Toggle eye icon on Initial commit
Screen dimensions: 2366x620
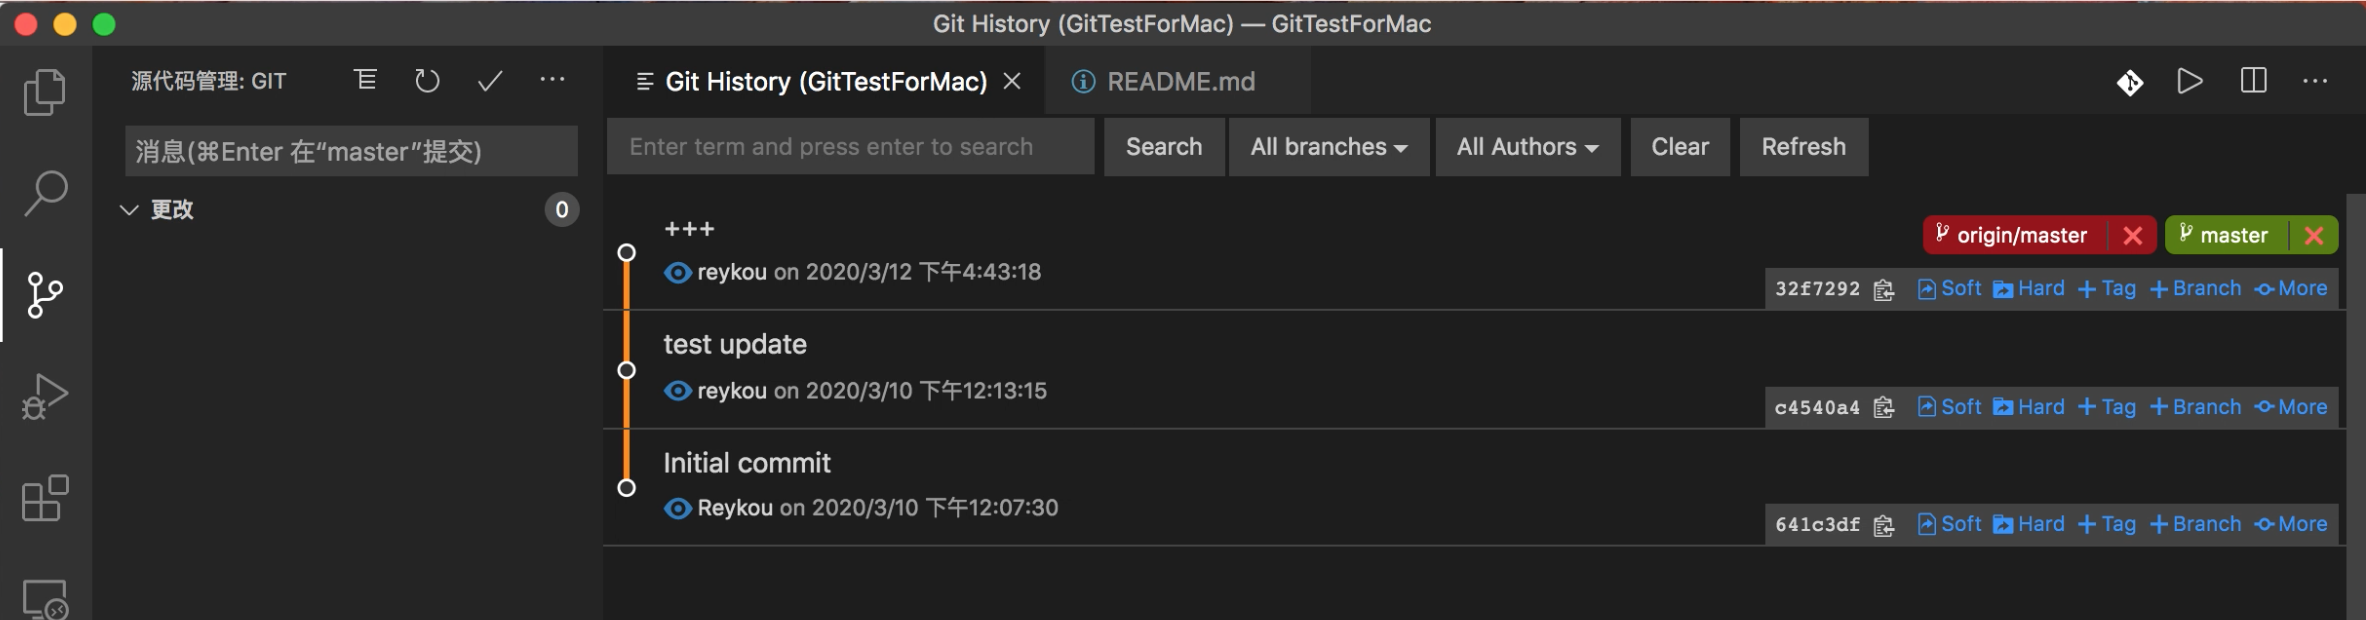click(677, 507)
